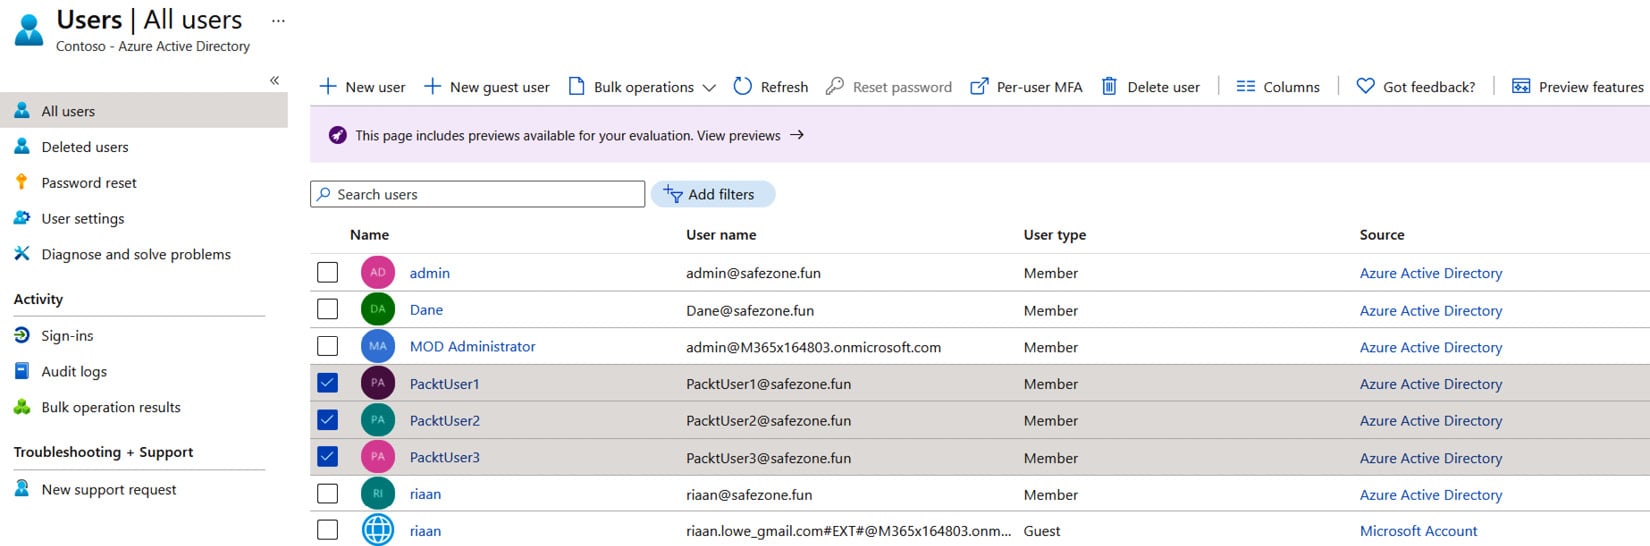Click the Refresh circular arrow icon
The height and width of the screenshot is (546, 1650).
coord(742,87)
